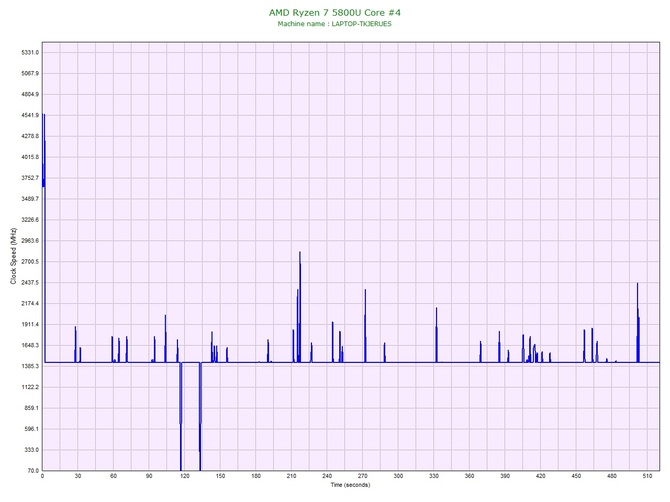Click the 1648.3 y-axis value
The image size is (670, 502).
30,346
